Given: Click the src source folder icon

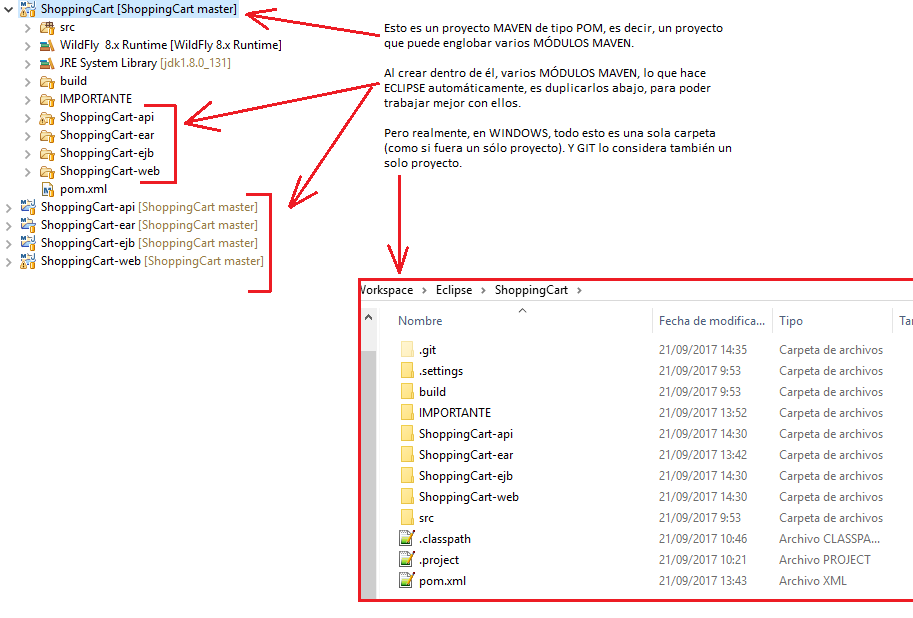Looking at the screenshot, I should click(x=47, y=27).
